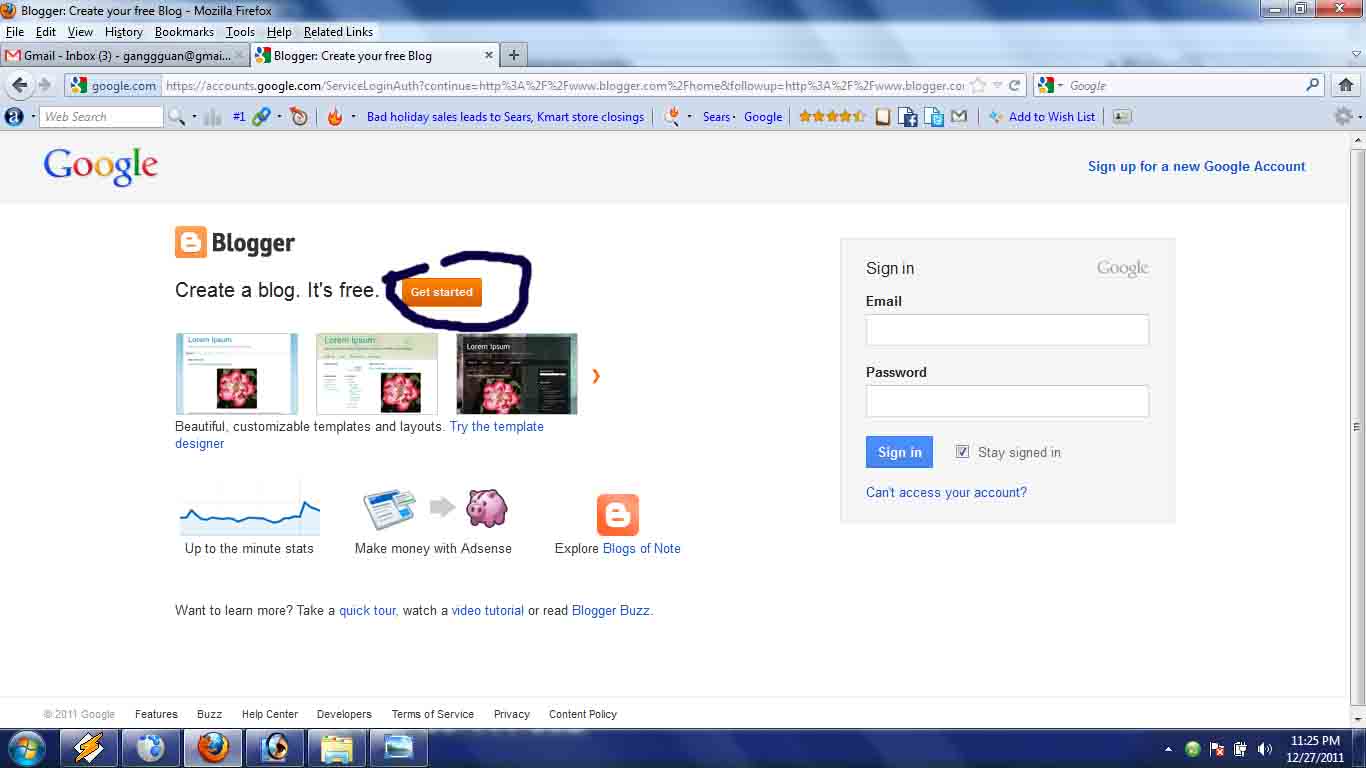This screenshot has height=768, width=1366.
Task: Open the Related Links menu
Action: pos(338,32)
